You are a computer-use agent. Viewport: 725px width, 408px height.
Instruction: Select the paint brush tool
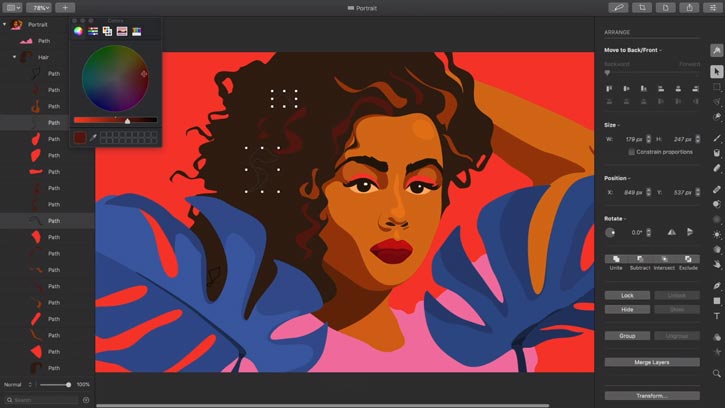(x=717, y=137)
